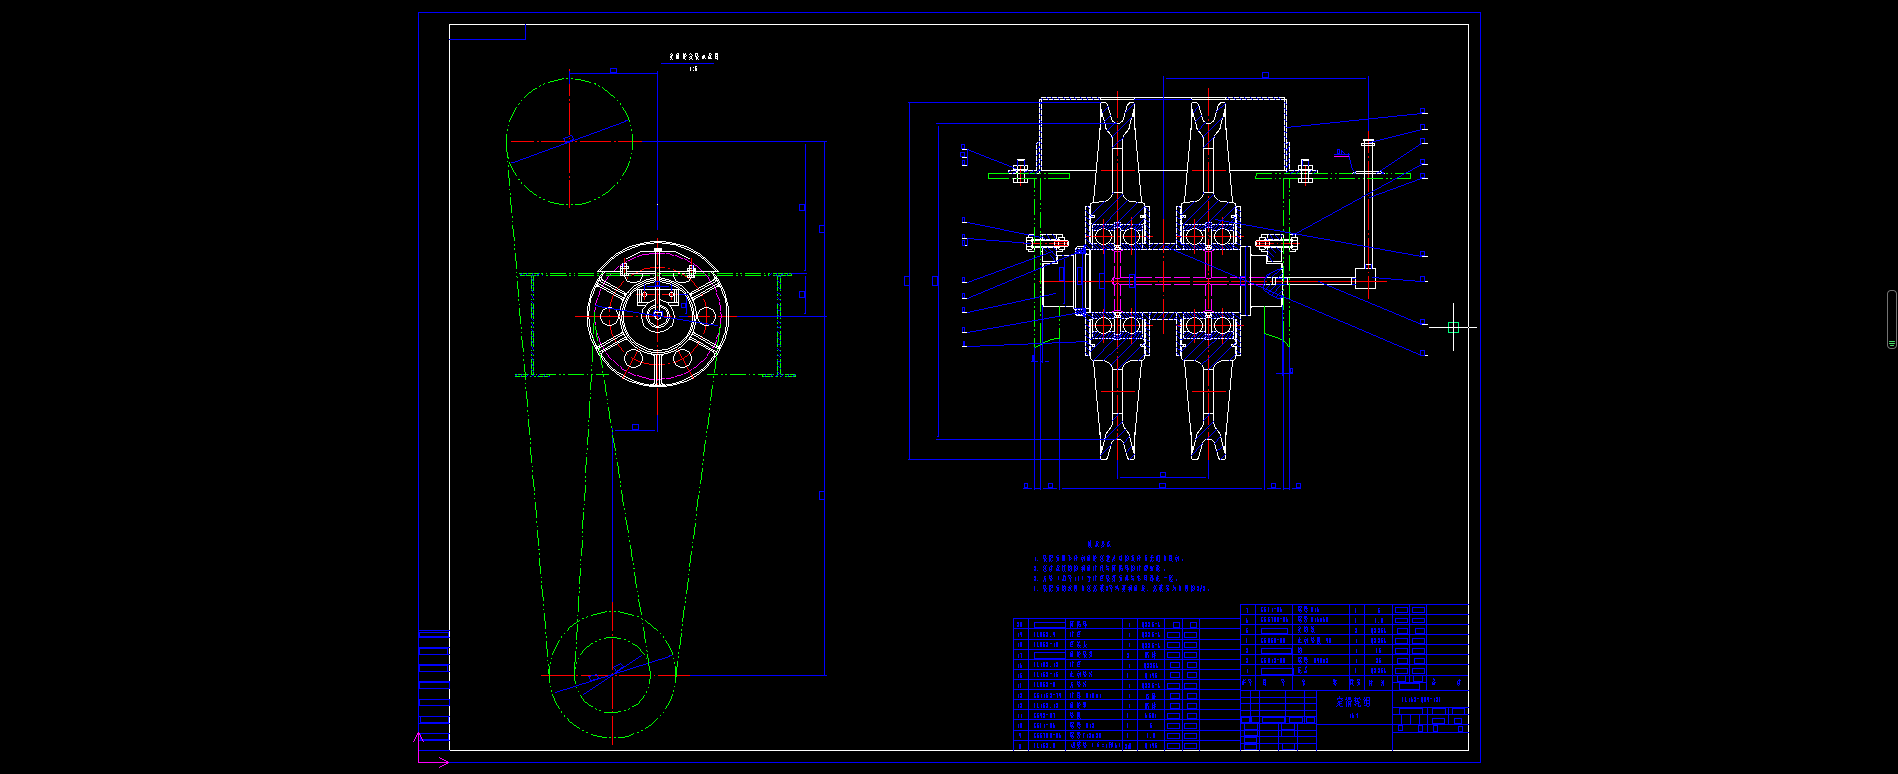1898x774 pixels.
Task: Click the technical requirements notes heading
Action: tap(1099, 545)
